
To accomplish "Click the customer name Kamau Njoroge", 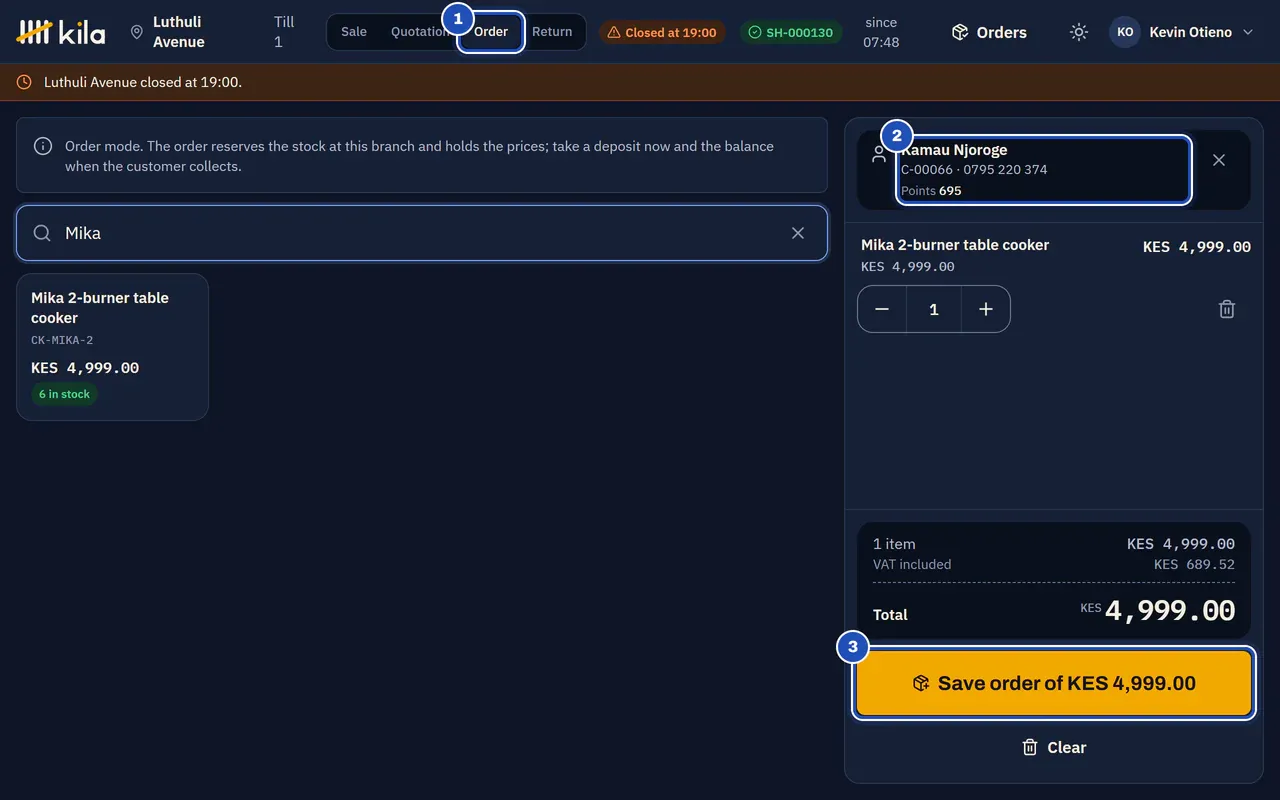I will (954, 150).
